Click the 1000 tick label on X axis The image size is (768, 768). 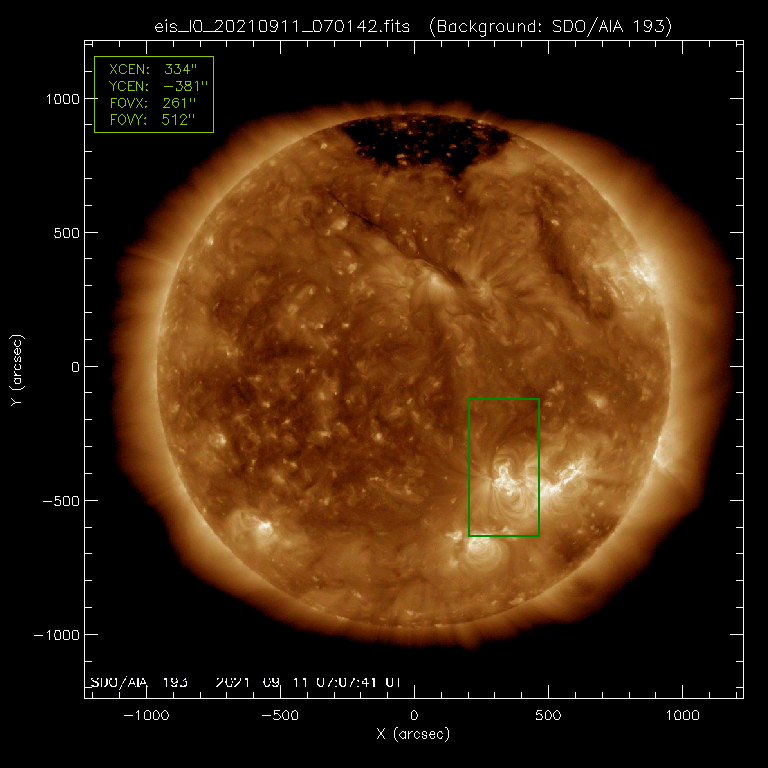point(681,716)
